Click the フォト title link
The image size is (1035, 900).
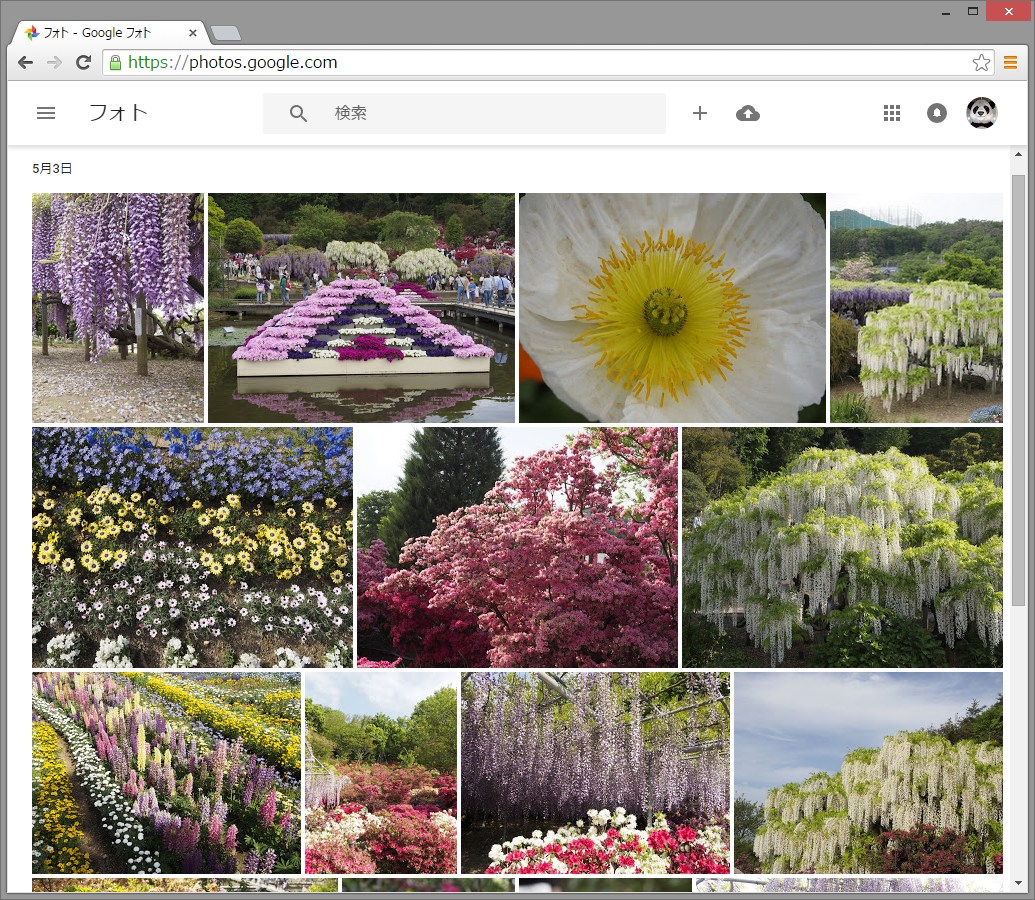(118, 113)
